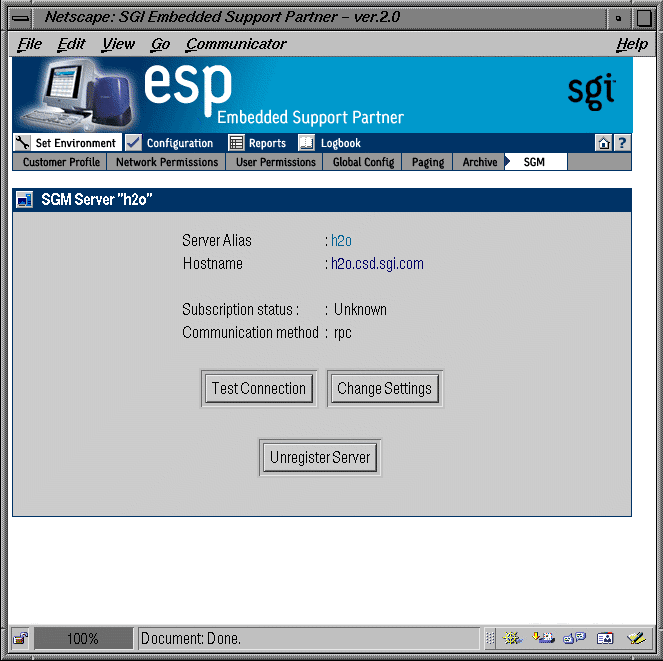This screenshot has height=661, width=663.
Task: Click the Logbook book icon
Action: [306, 143]
